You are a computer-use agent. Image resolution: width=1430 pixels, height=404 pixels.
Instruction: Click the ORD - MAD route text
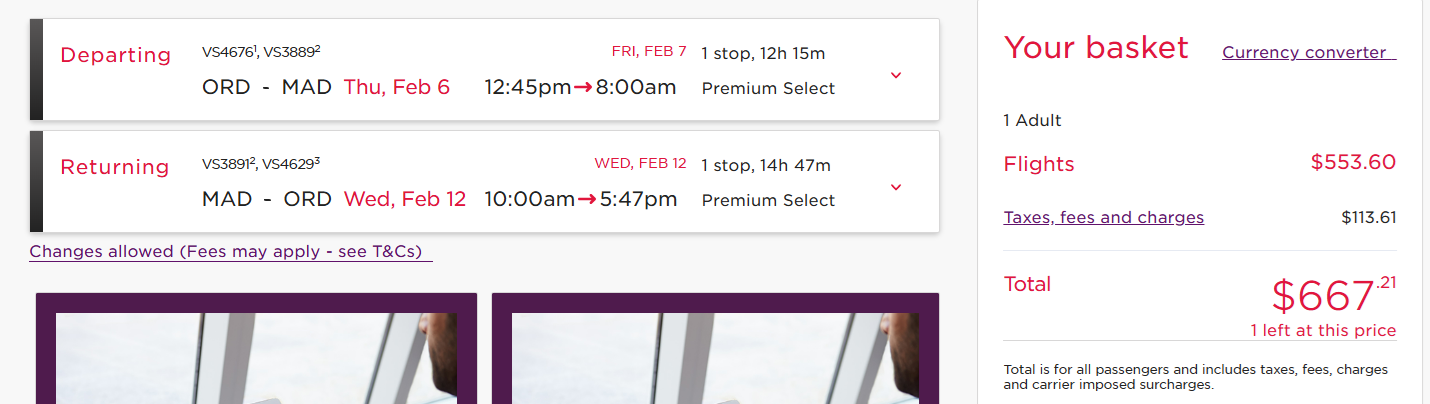(266, 87)
